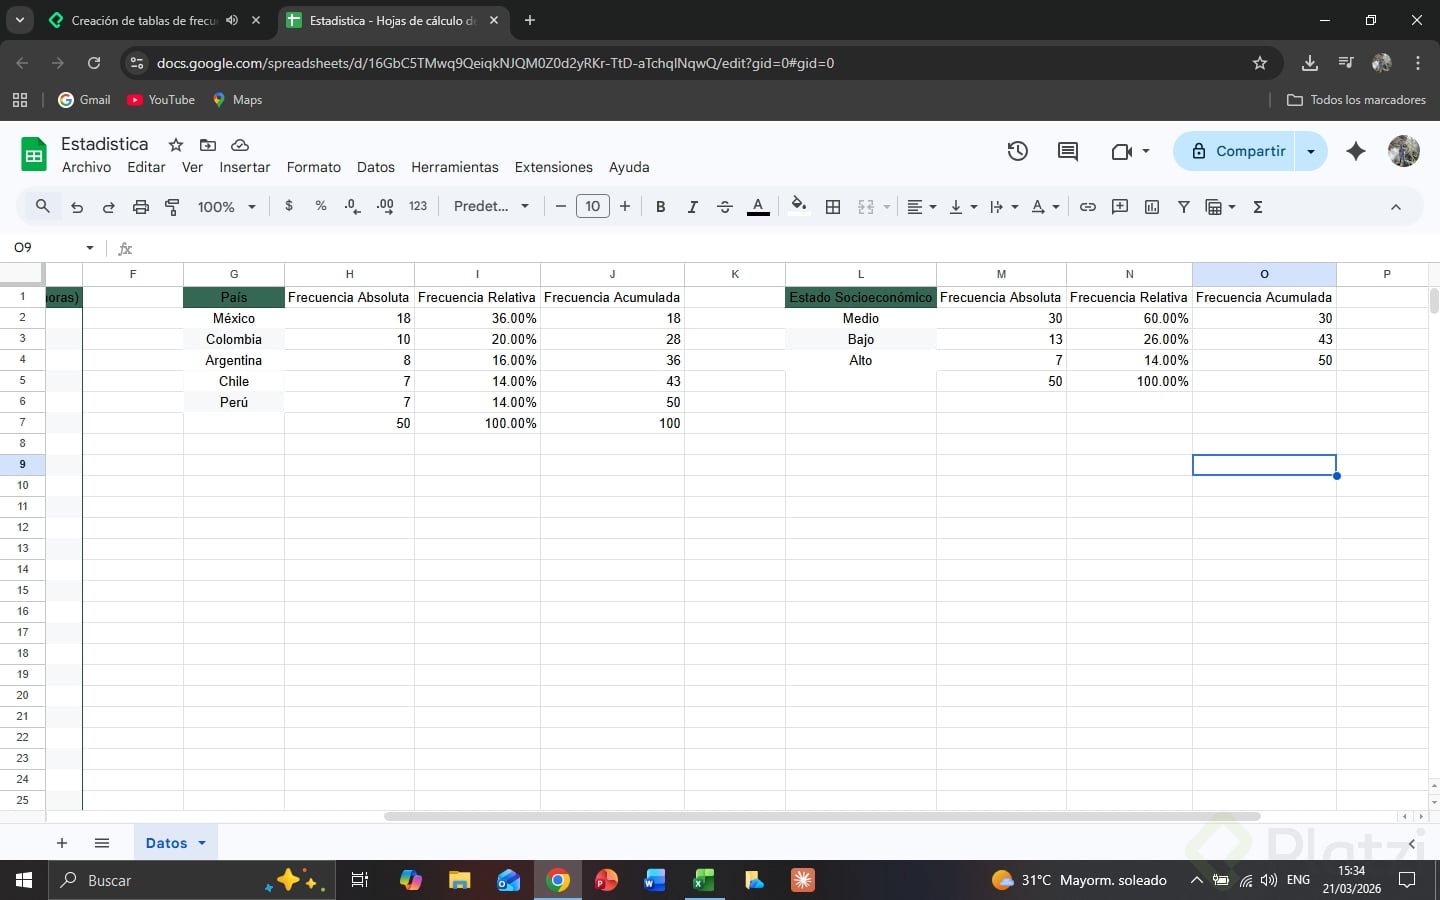Image resolution: width=1440 pixels, height=900 pixels.
Task: Toggle bold formatting
Action: tap(660, 207)
